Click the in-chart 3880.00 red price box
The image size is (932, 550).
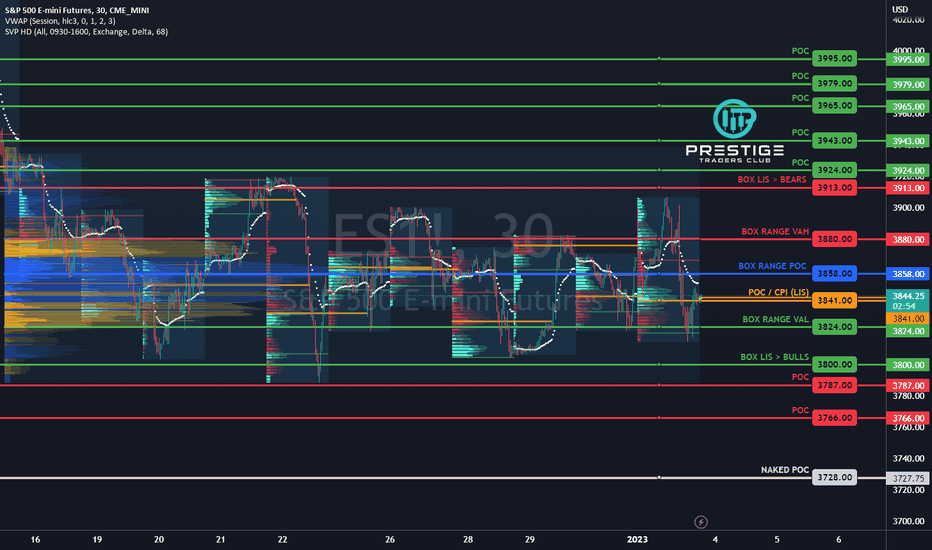pyautogui.click(x=835, y=239)
